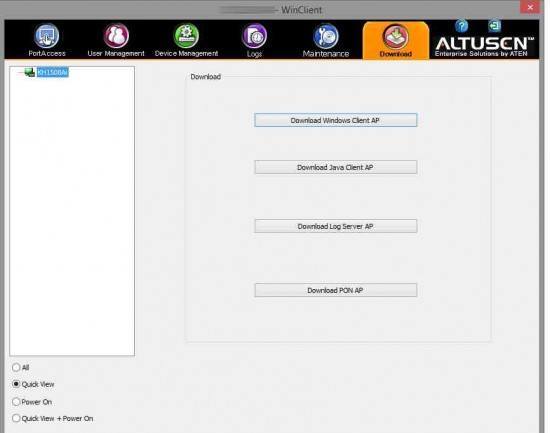The height and width of the screenshot is (433, 550).
Task: Click the blue help question mark icon
Action: [461, 26]
